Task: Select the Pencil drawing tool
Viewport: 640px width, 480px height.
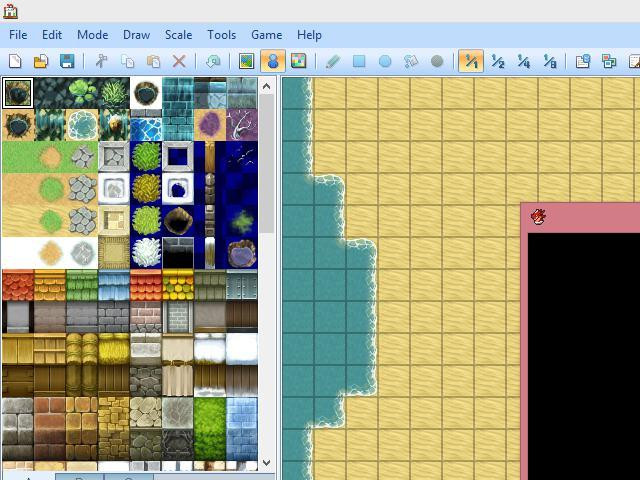Action: click(x=333, y=61)
